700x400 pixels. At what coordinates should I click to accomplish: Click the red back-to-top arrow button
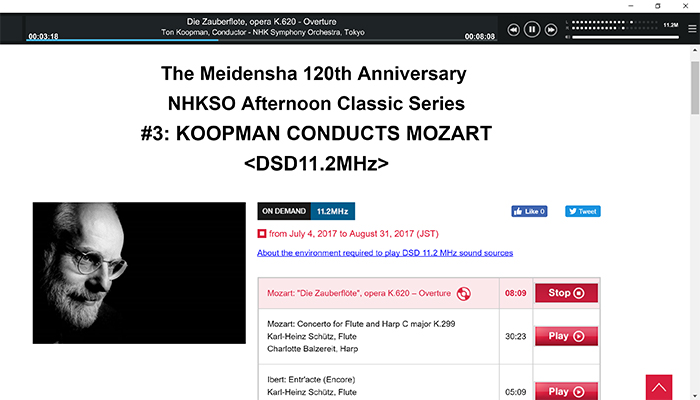click(658, 387)
